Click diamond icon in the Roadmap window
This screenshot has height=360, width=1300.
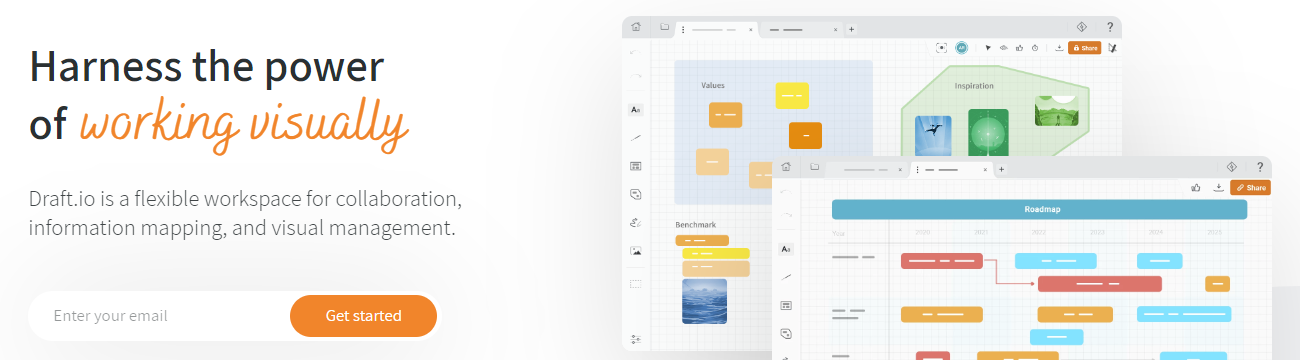coord(1232,167)
